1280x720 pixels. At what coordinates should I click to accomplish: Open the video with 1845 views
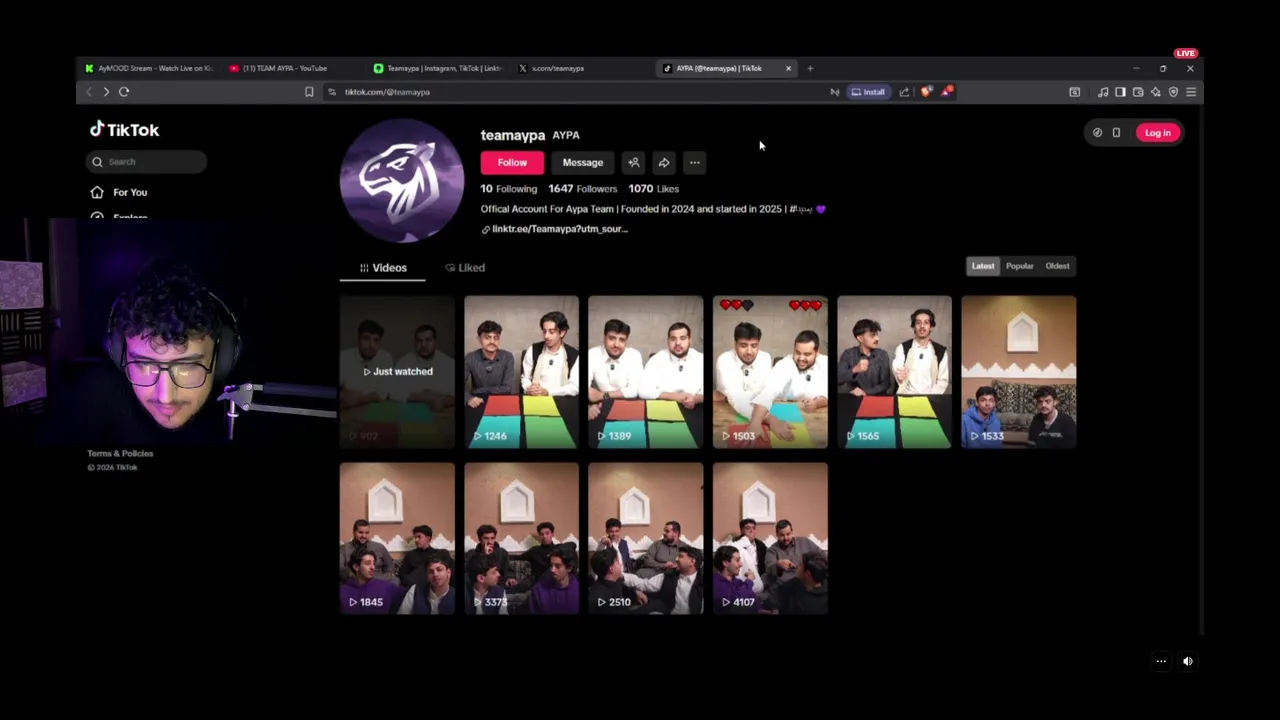click(x=397, y=538)
